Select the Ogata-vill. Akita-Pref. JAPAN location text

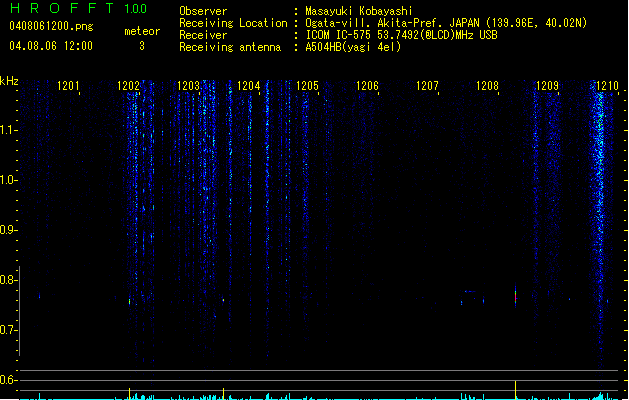446,23
